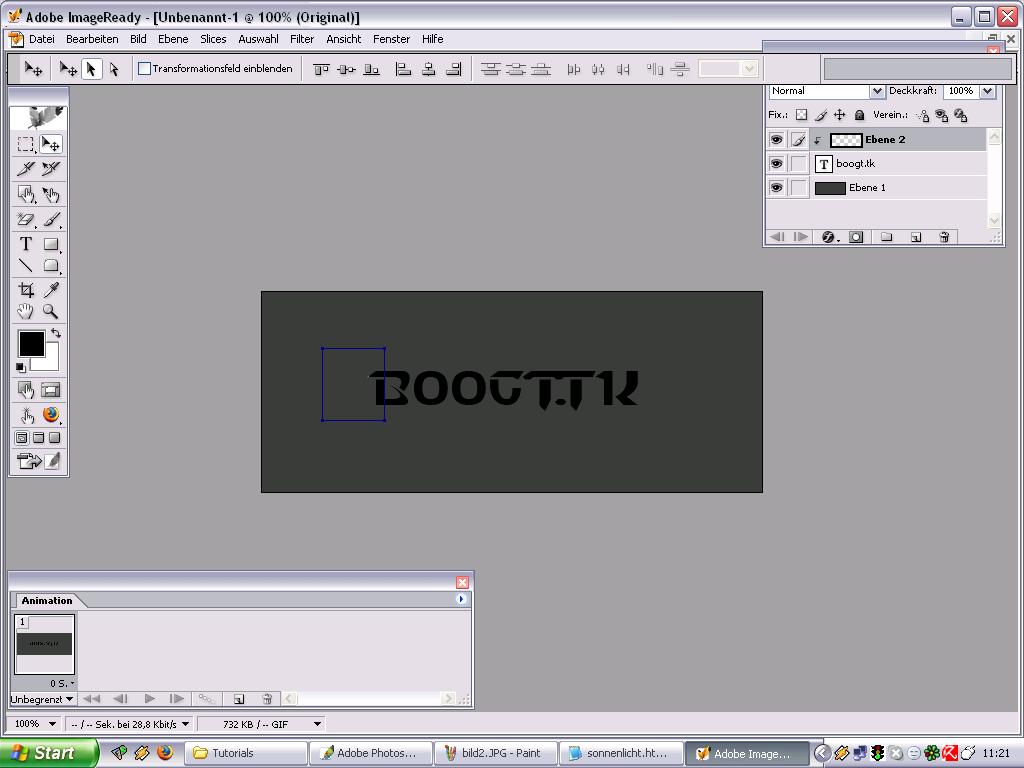Delete layer using Layers panel trash icon
Image resolution: width=1024 pixels, height=768 pixels.
click(943, 237)
